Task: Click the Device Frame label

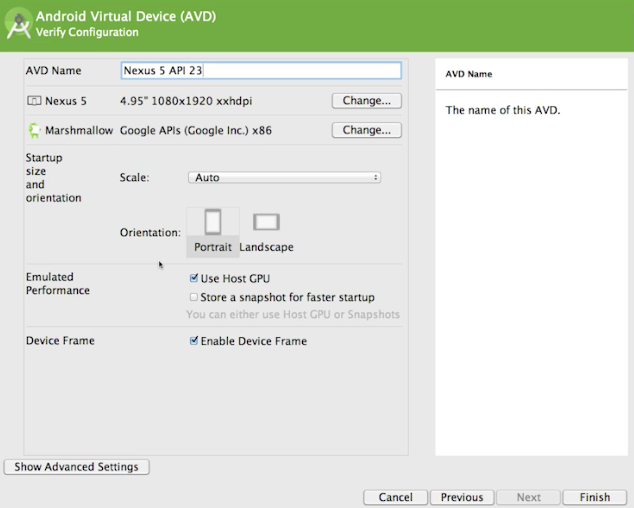Action: point(60,341)
